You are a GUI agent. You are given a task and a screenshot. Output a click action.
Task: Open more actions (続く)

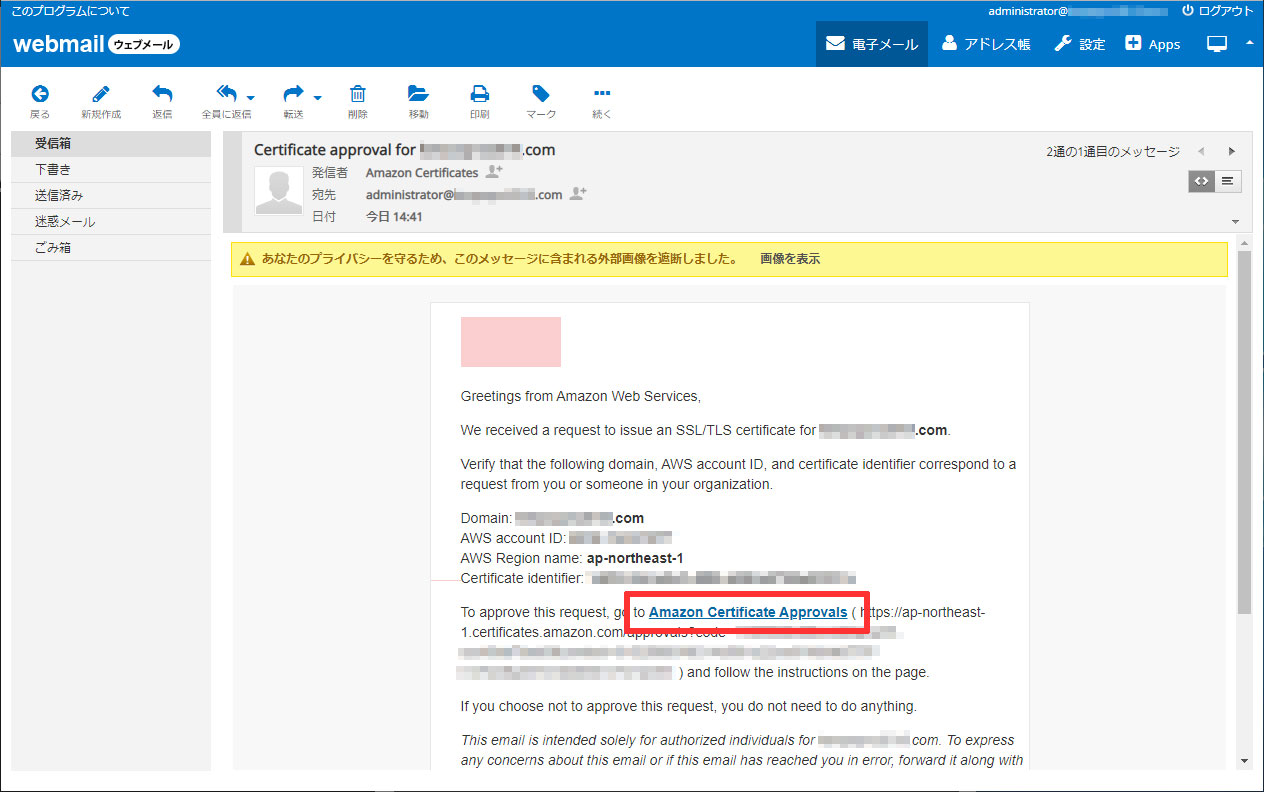click(602, 101)
